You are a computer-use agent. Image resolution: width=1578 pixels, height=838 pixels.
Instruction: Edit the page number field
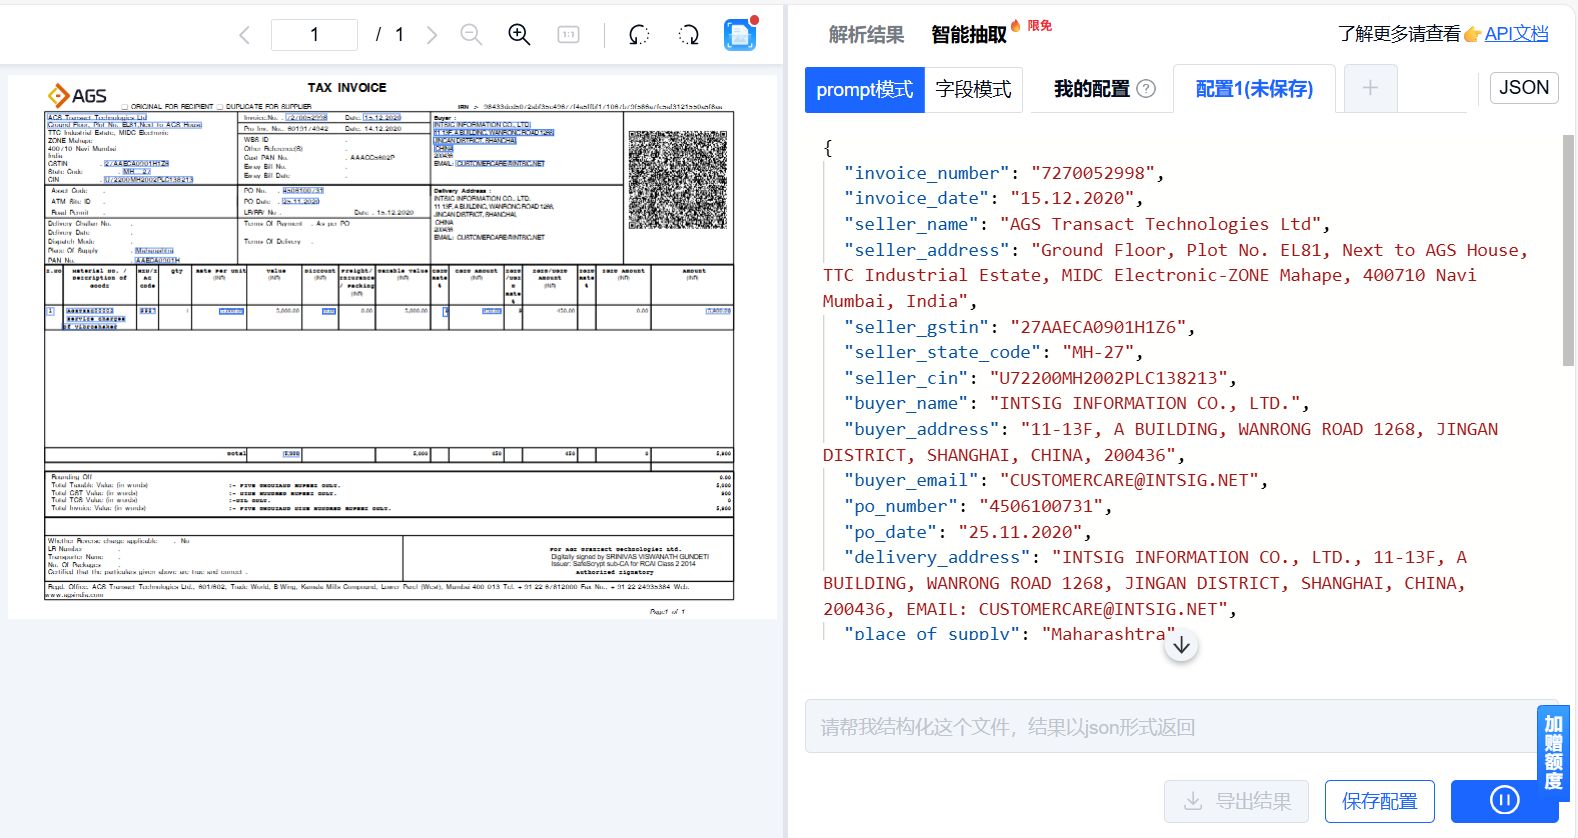click(314, 35)
